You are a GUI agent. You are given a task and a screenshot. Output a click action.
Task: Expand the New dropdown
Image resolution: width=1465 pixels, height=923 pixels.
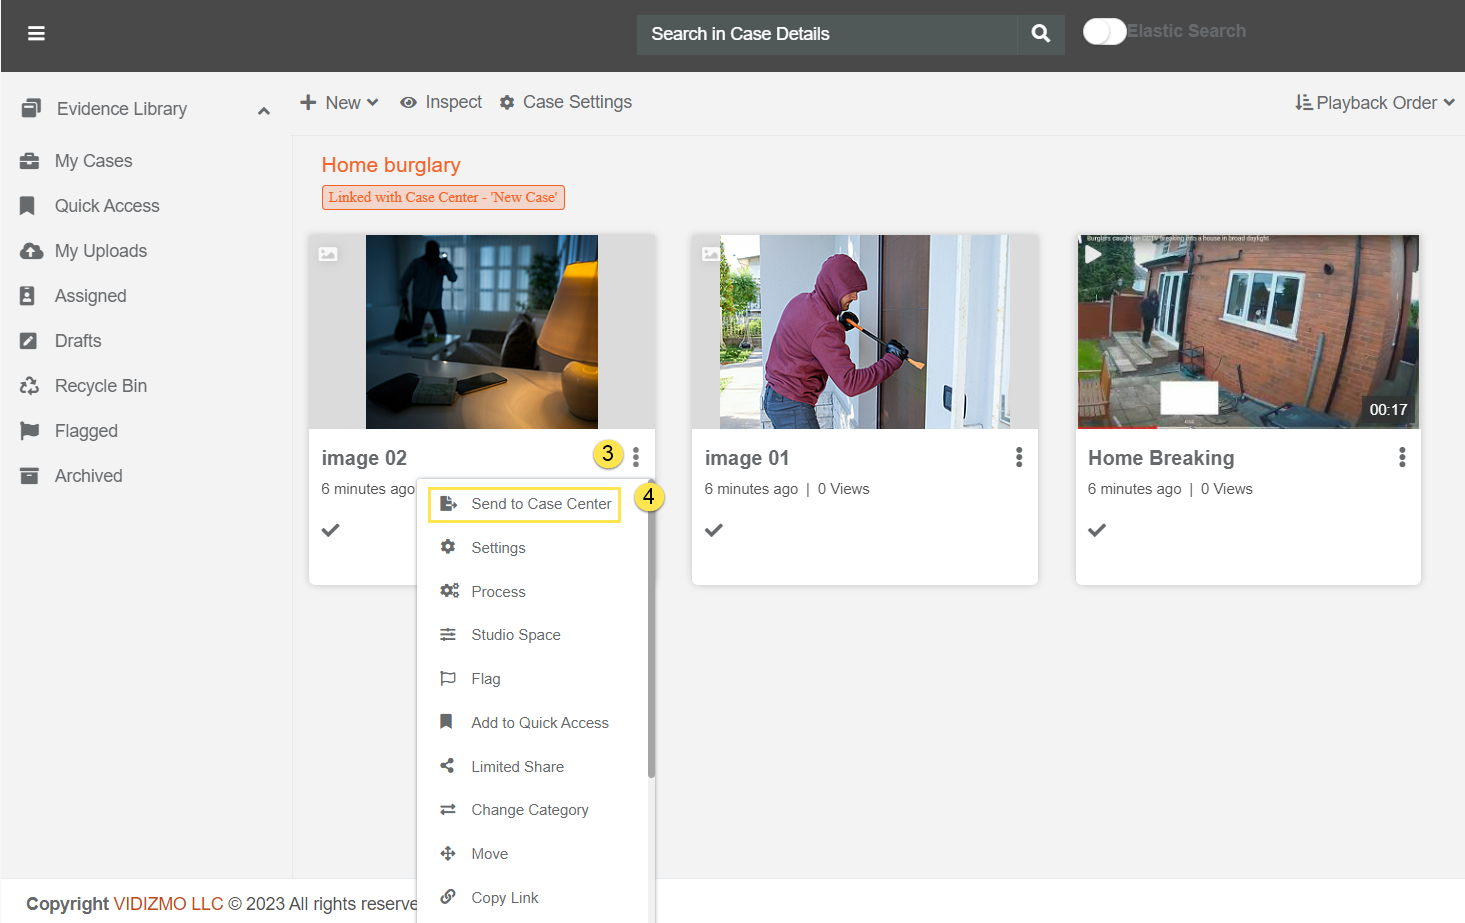point(339,103)
